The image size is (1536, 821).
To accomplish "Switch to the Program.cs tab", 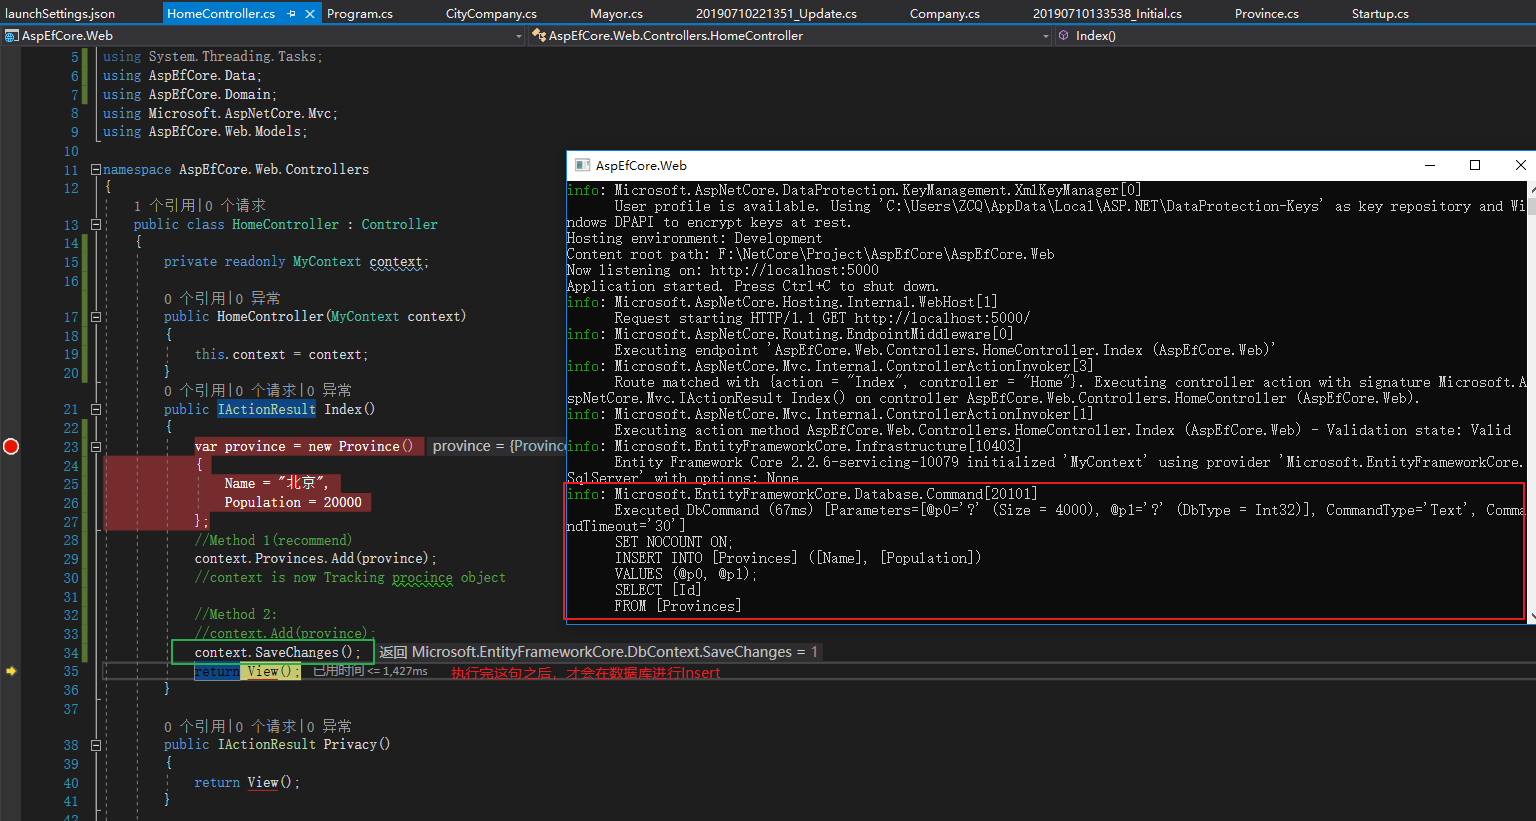I will (360, 14).
